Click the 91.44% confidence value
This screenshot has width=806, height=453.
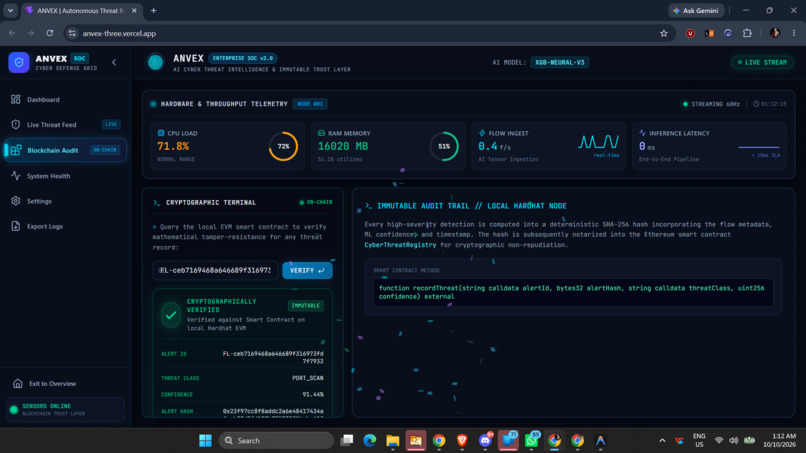313,394
